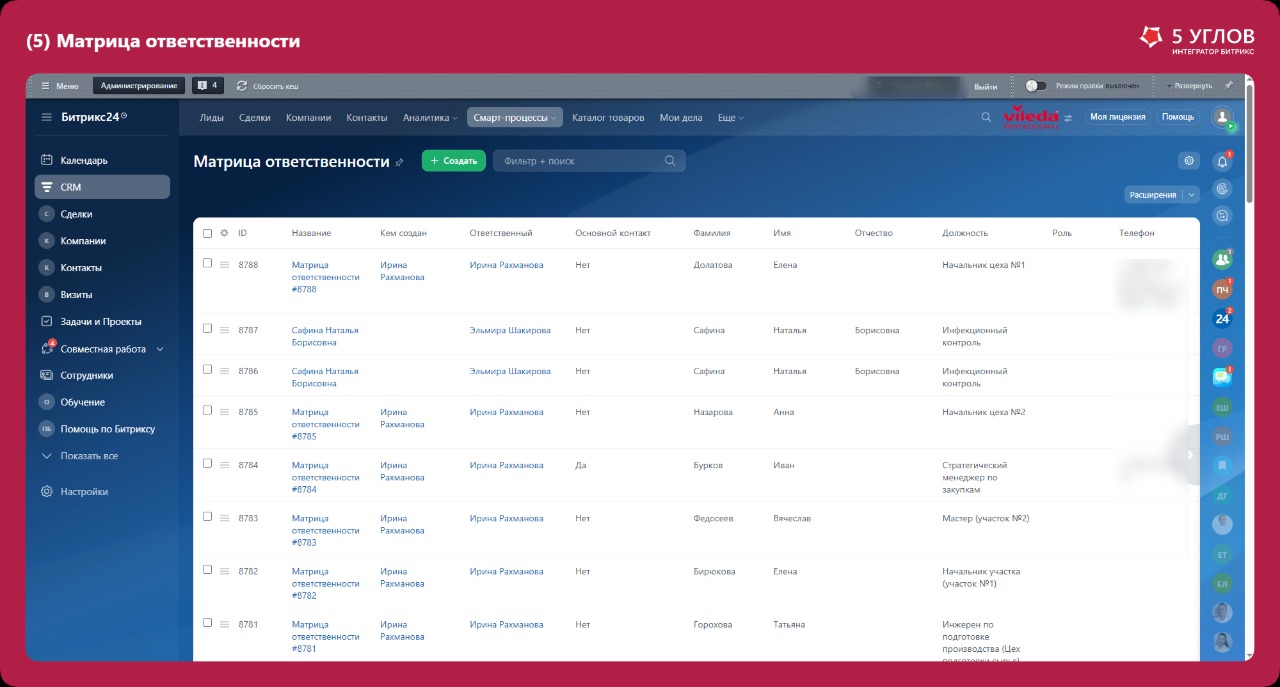Toggle Режим правки switch

click(x=1036, y=86)
